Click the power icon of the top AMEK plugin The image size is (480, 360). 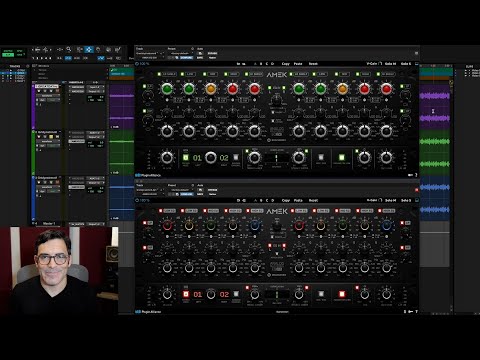pos(137,64)
